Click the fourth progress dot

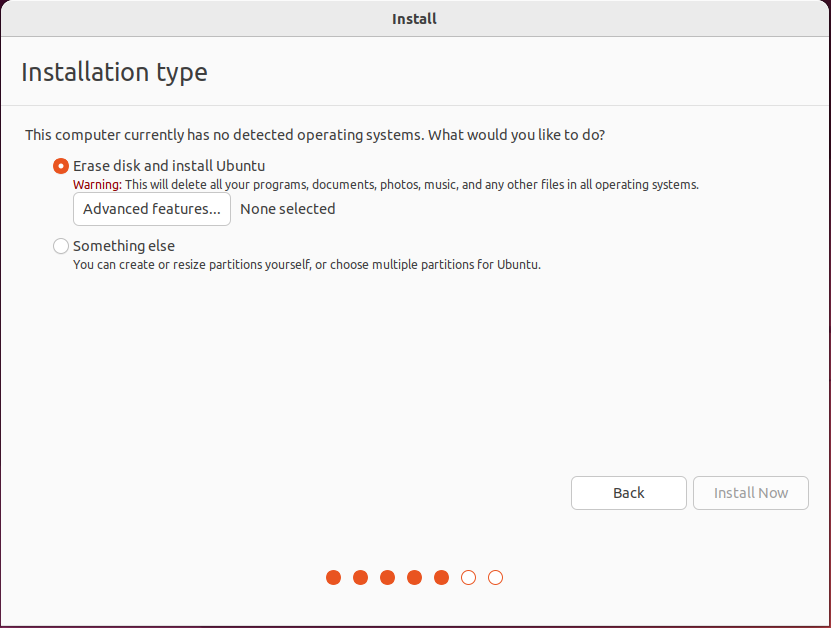tap(415, 577)
